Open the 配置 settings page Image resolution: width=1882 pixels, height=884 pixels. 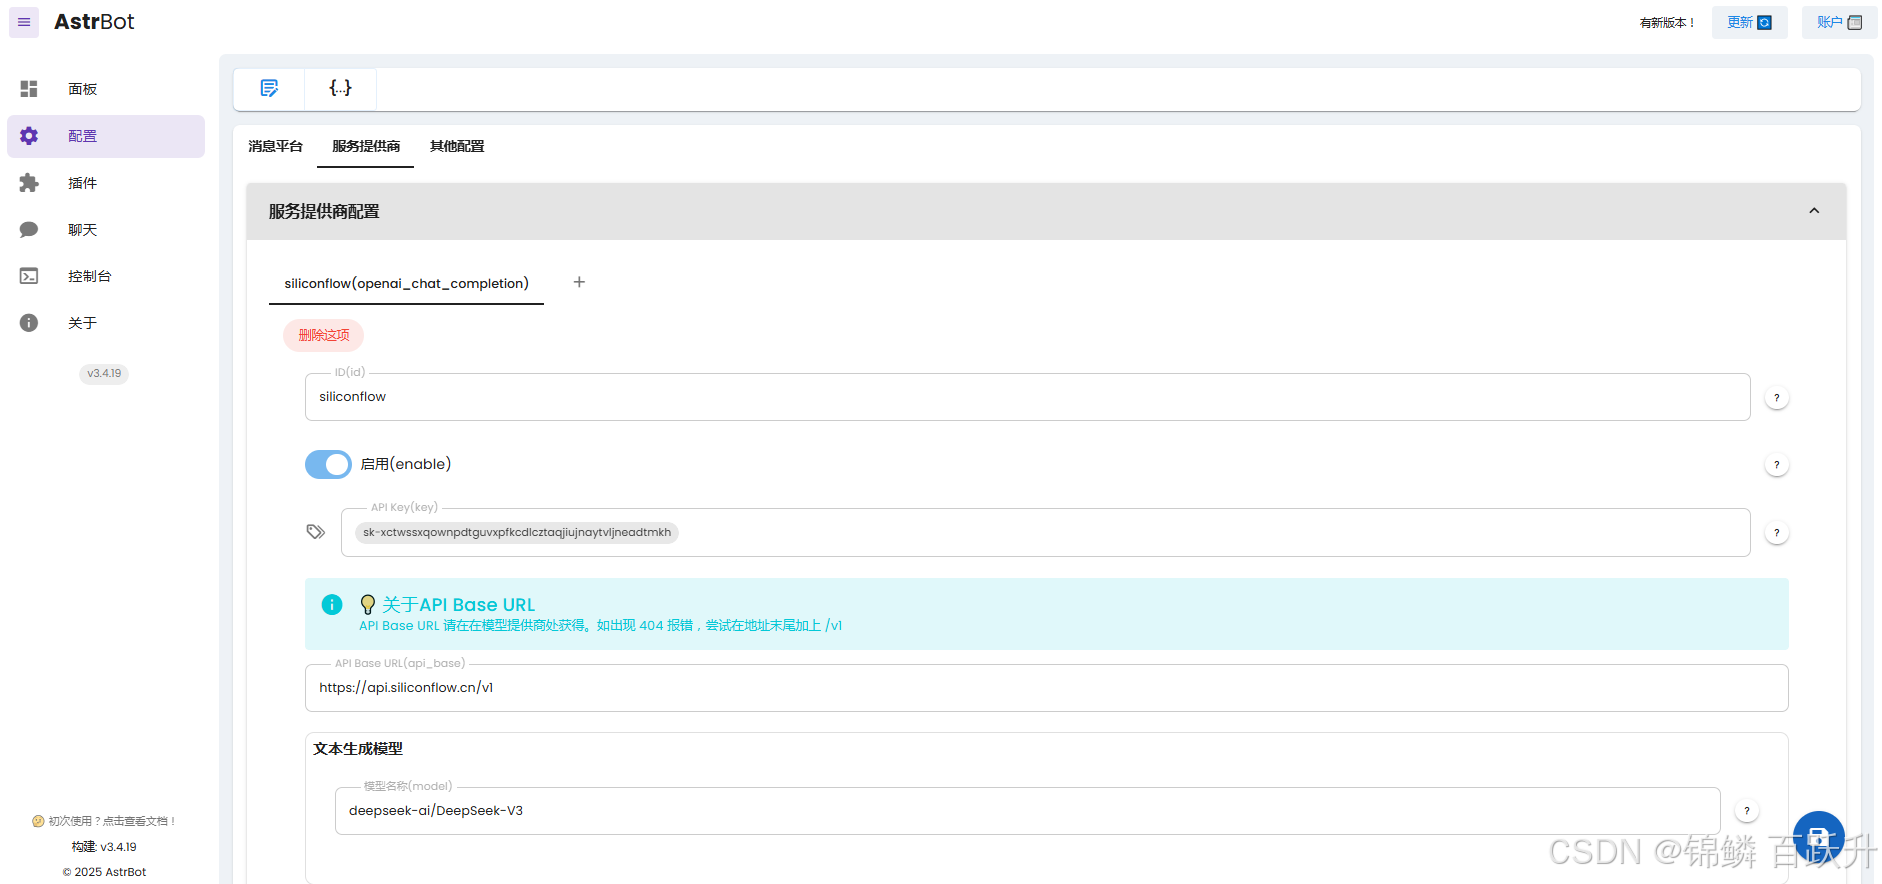coord(106,136)
